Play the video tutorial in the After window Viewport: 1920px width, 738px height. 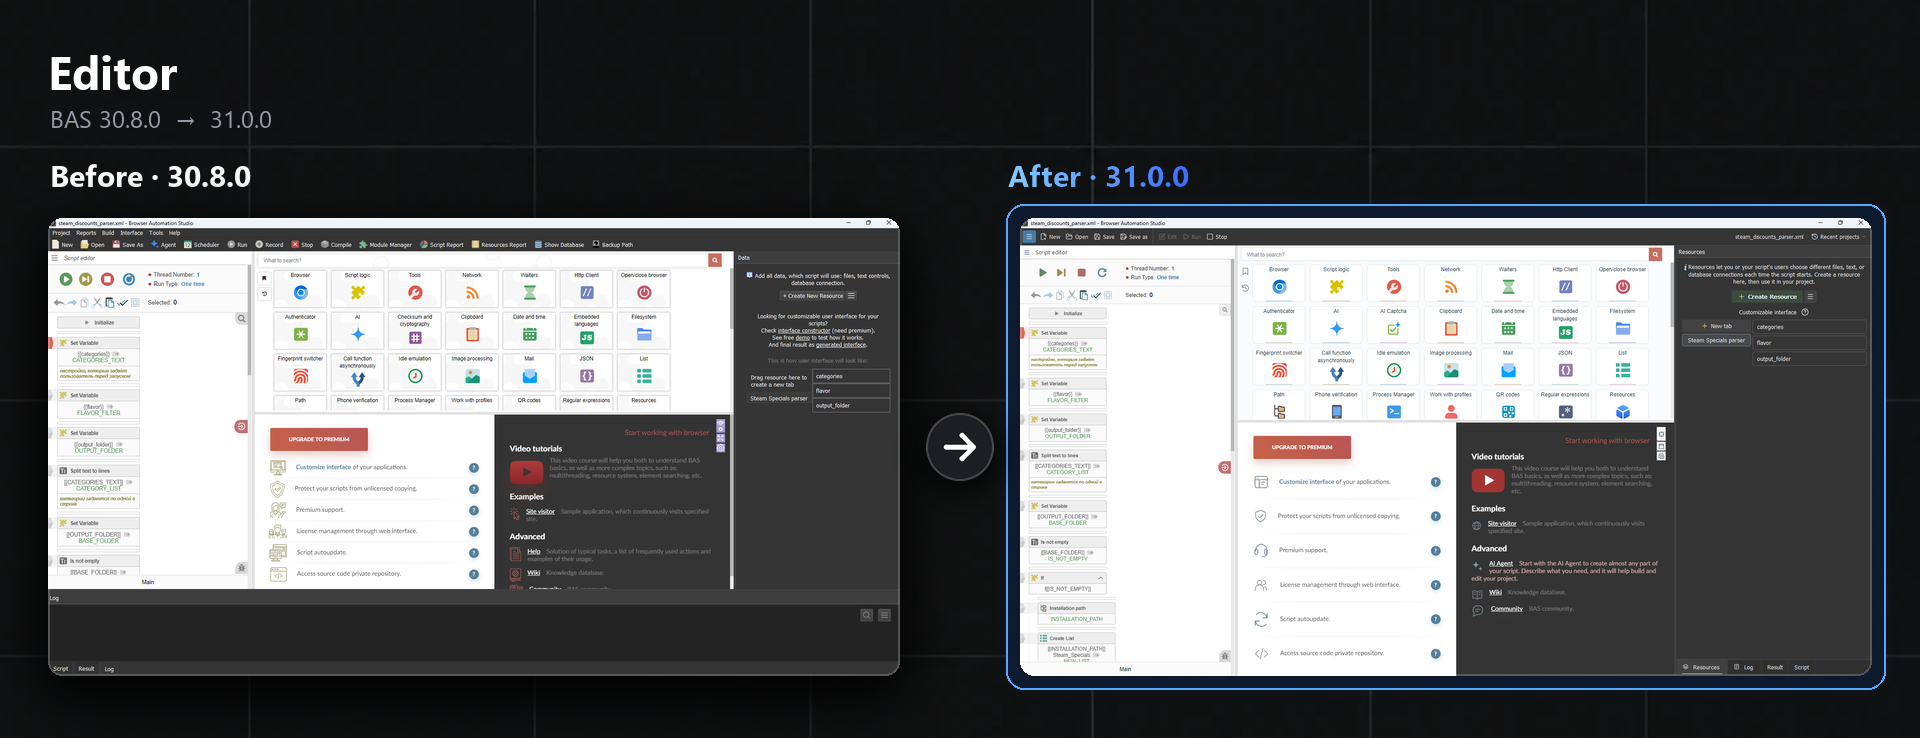coord(1488,480)
